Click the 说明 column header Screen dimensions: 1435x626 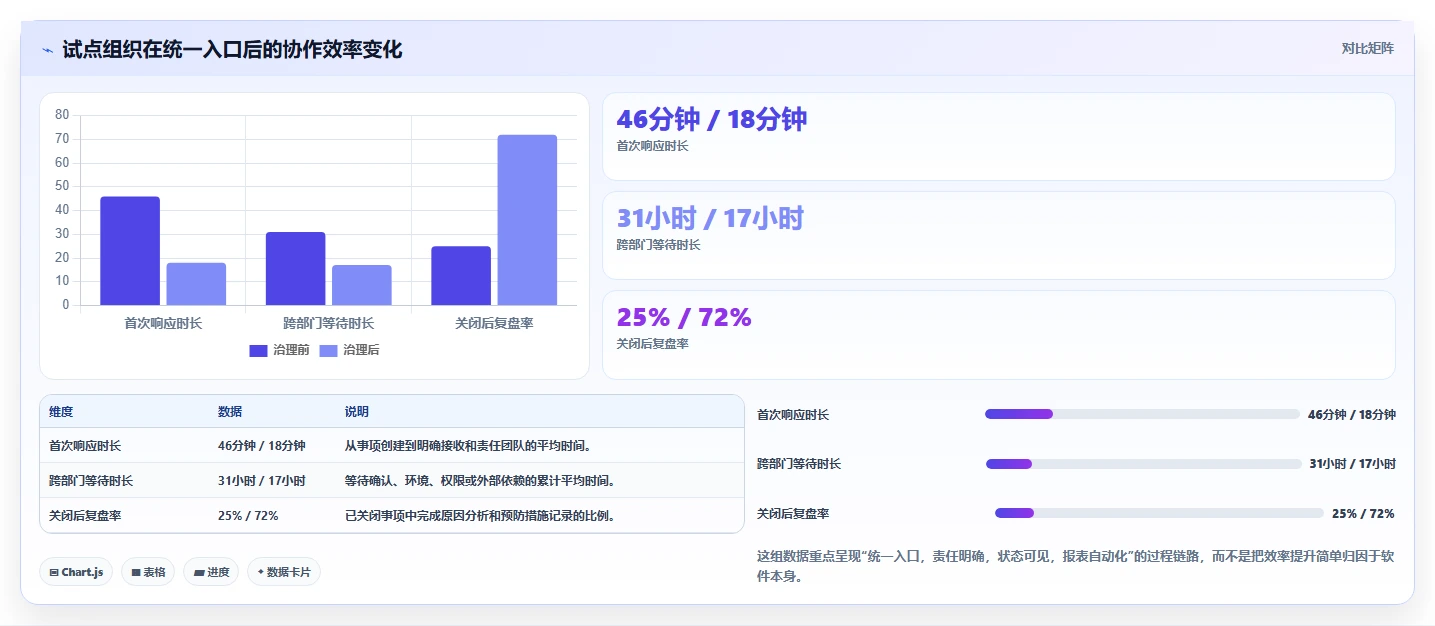pyautogui.click(x=357, y=412)
